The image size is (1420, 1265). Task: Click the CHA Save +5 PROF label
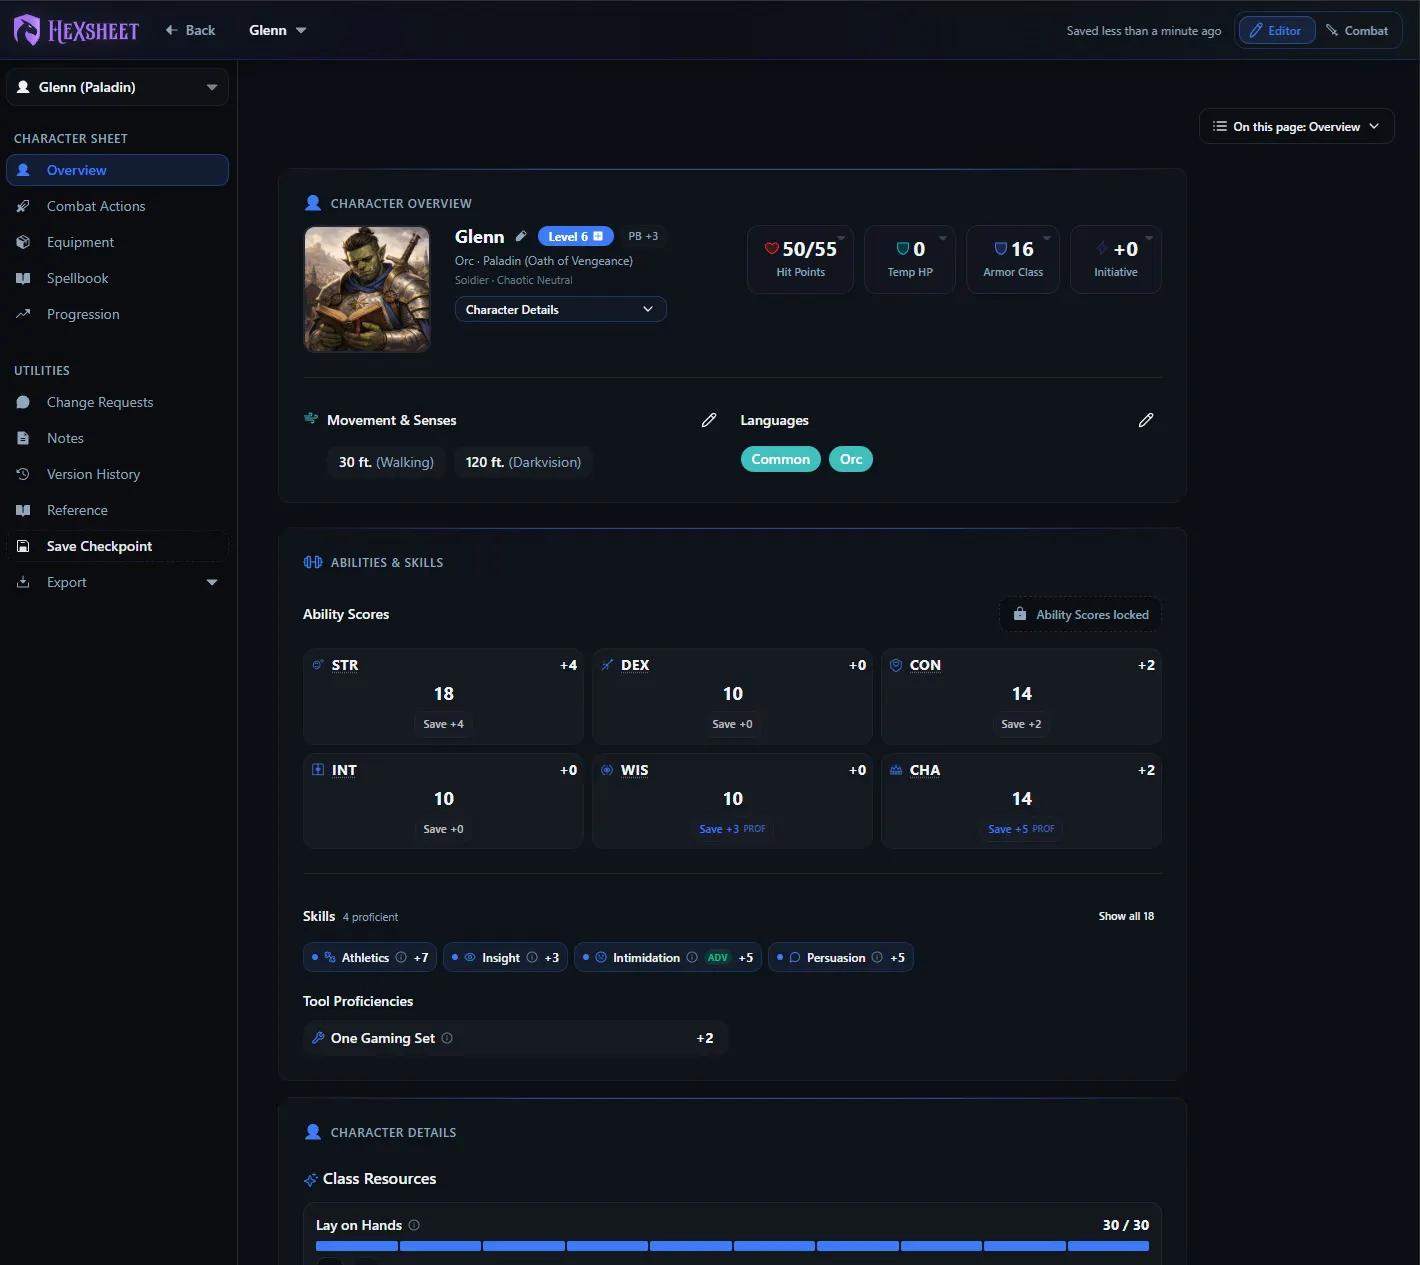click(1021, 829)
